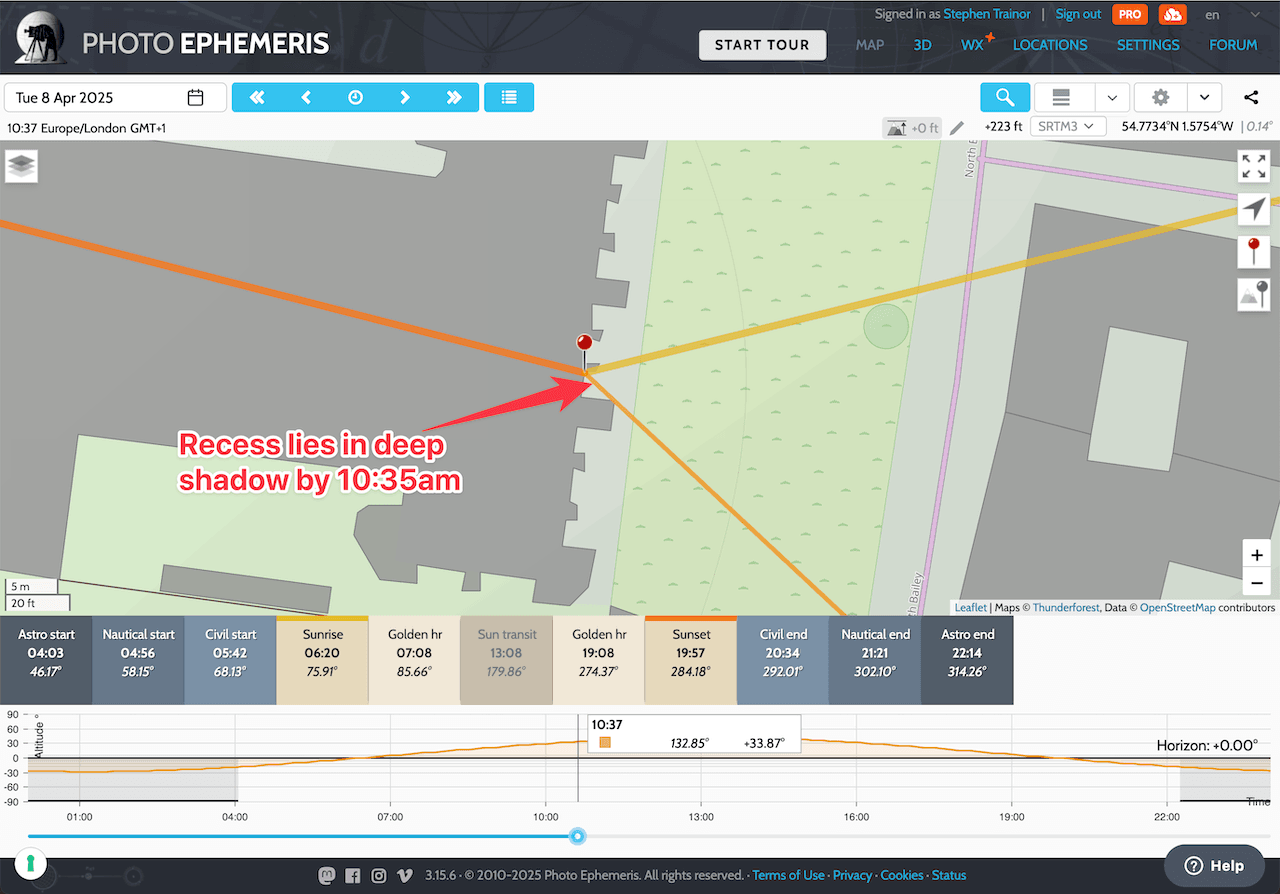The height and width of the screenshot is (894, 1280).
Task: Open the WX weather tab
Action: (x=975, y=44)
